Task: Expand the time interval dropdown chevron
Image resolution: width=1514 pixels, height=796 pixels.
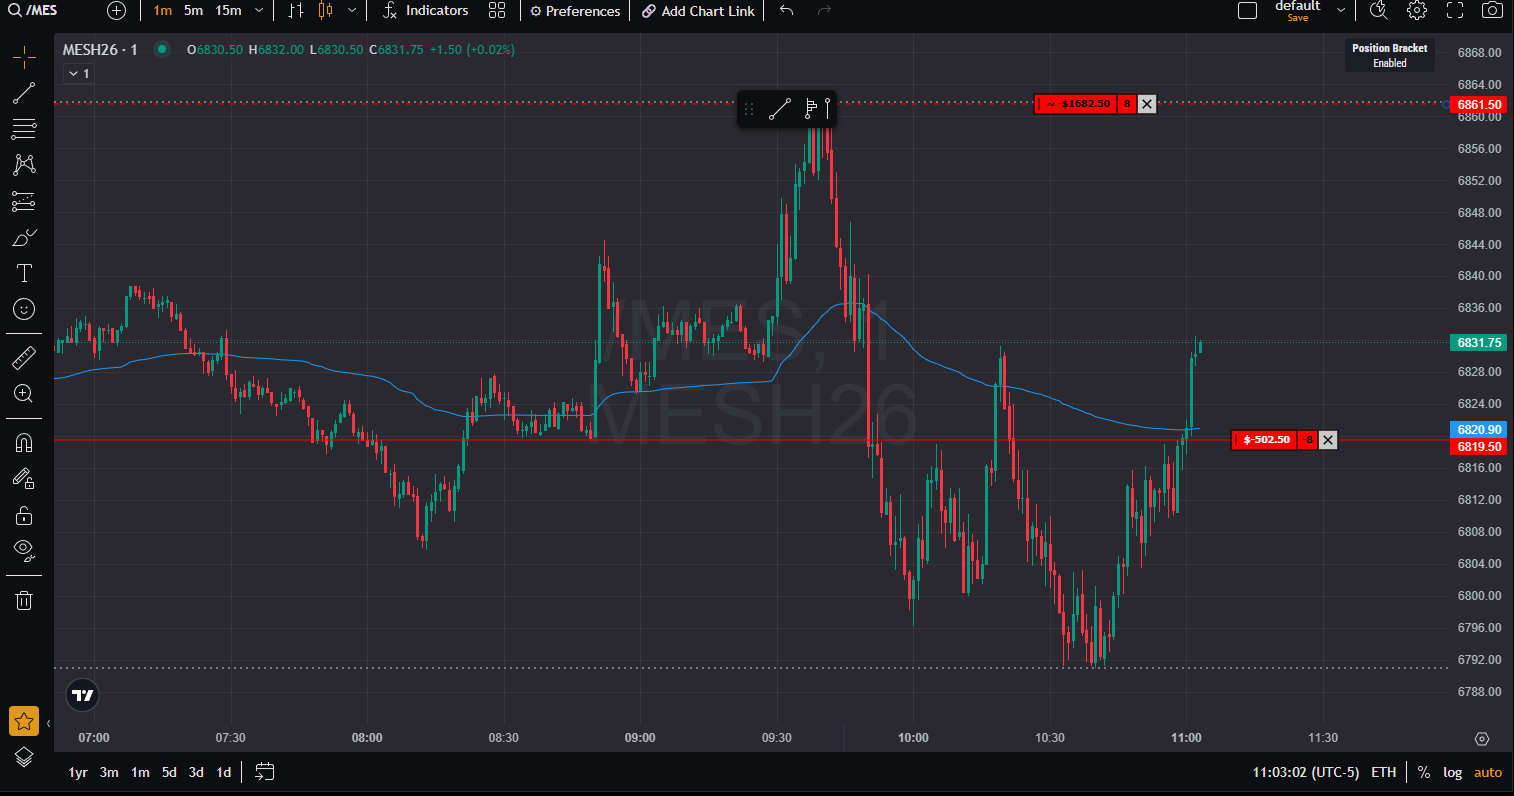Action: coord(259,11)
